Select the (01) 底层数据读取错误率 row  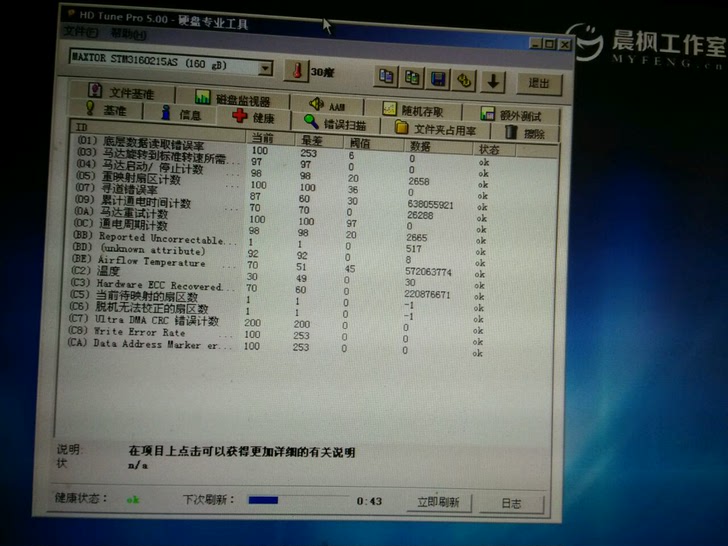tap(282, 150)
